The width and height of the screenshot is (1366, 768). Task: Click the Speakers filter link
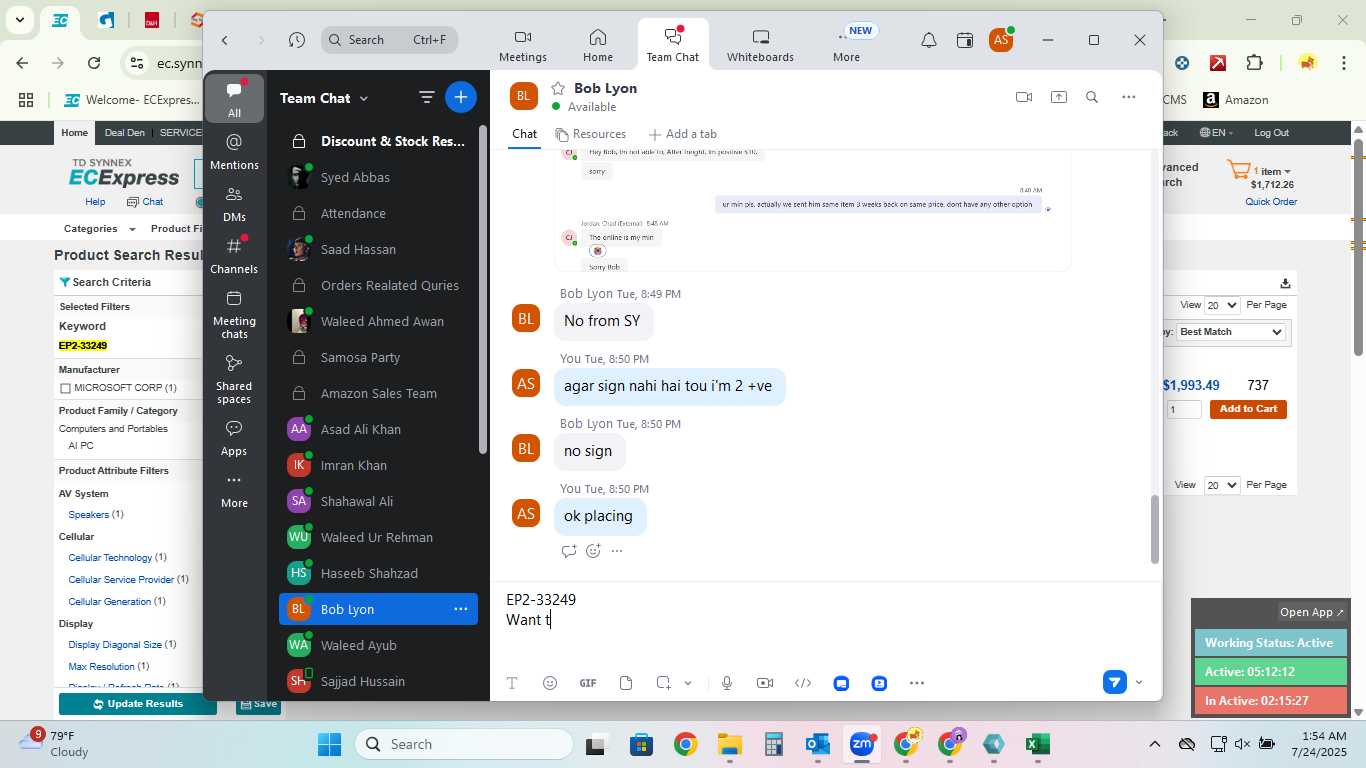pyautogui.click(x=89, y=514)
